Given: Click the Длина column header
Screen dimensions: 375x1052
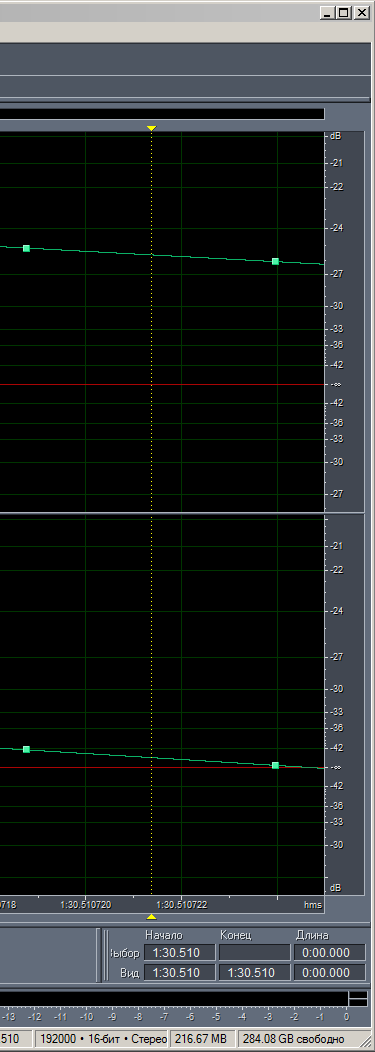Looking at the screenshot, I should tap(312, 935).
